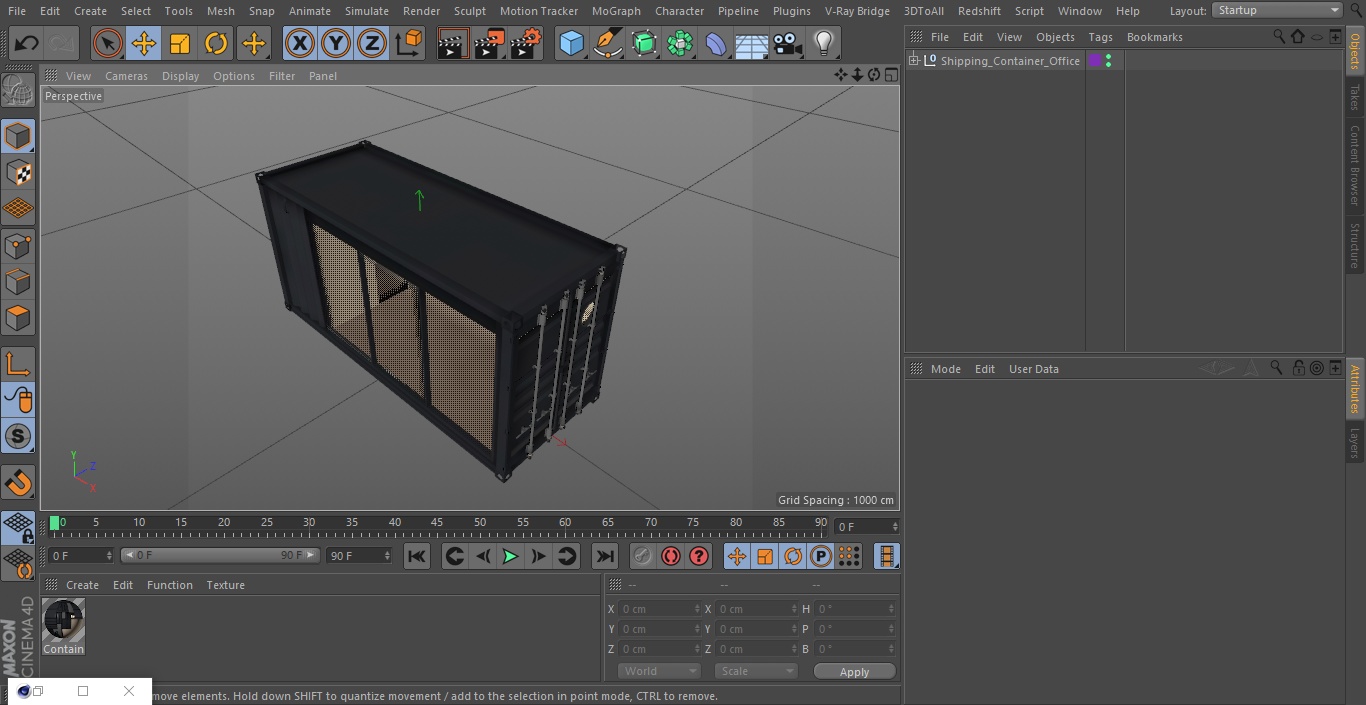Screen dimensions: 1366x705
Task: Open Object manager Bookmarks menu
Action: pos(1154,37)
